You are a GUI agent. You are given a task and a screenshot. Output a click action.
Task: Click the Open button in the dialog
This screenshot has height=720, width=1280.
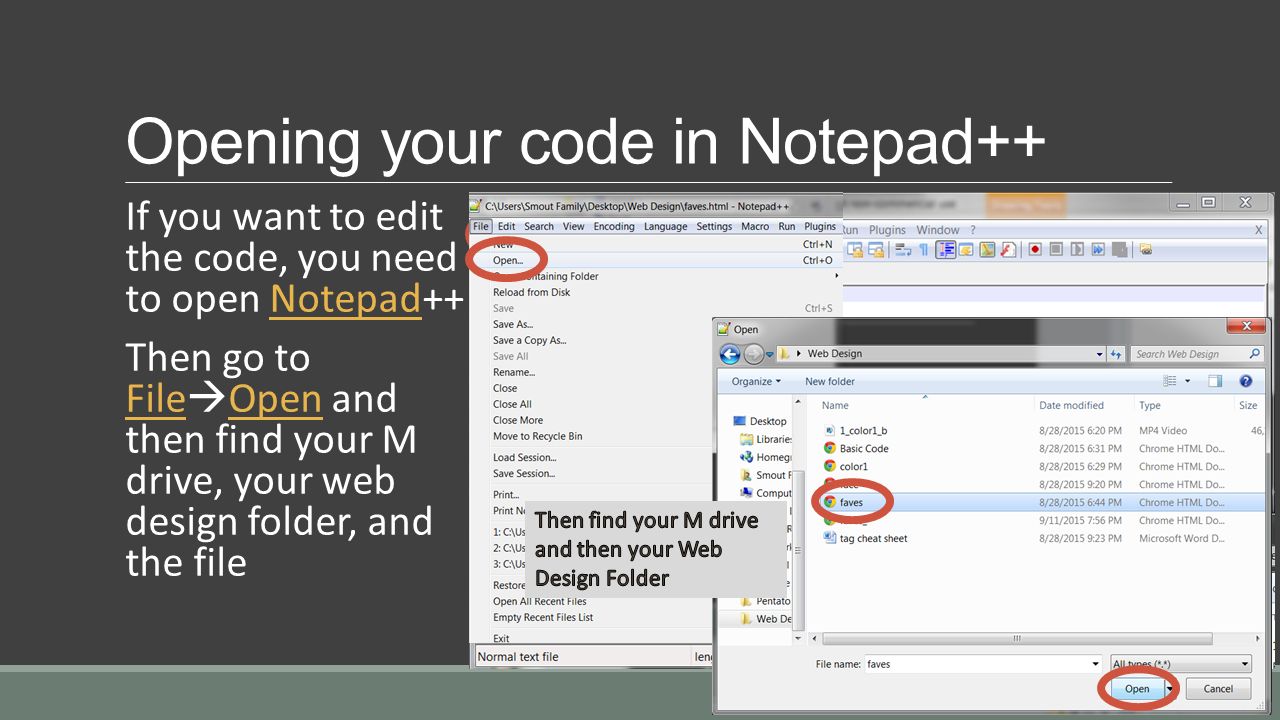(1137, 689)
